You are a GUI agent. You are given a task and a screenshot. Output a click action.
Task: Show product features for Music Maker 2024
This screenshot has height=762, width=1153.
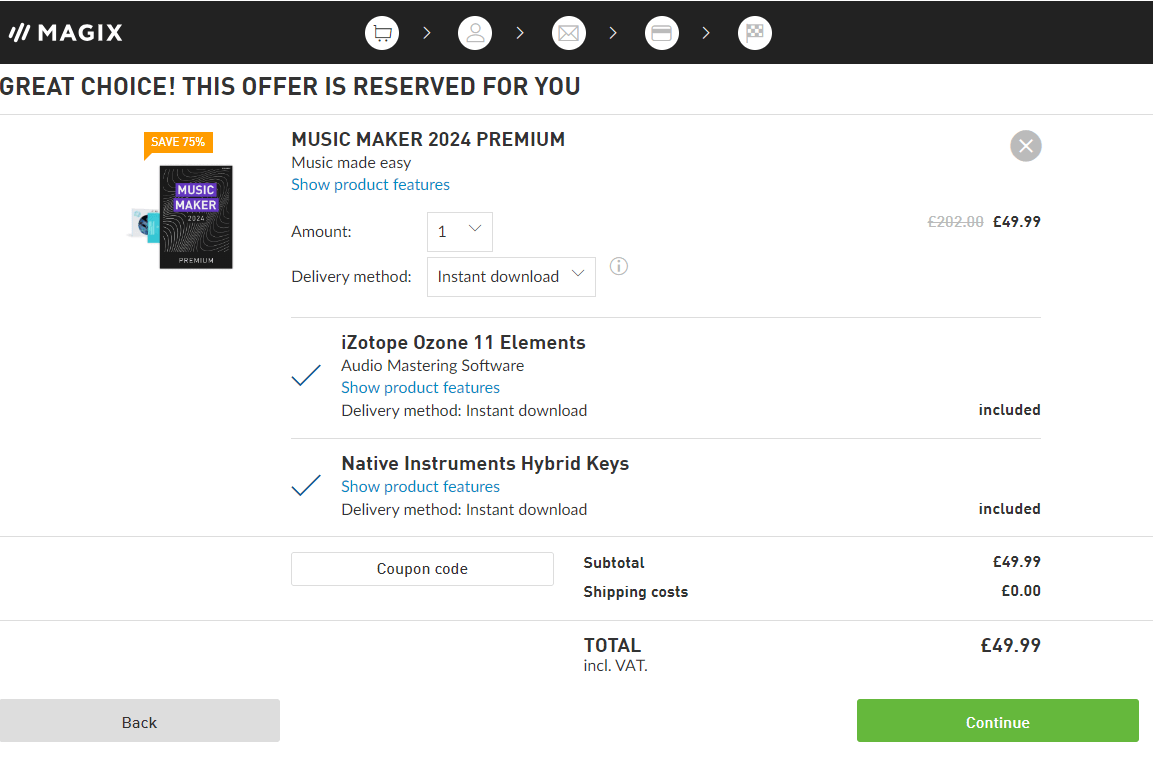[371, 185]
